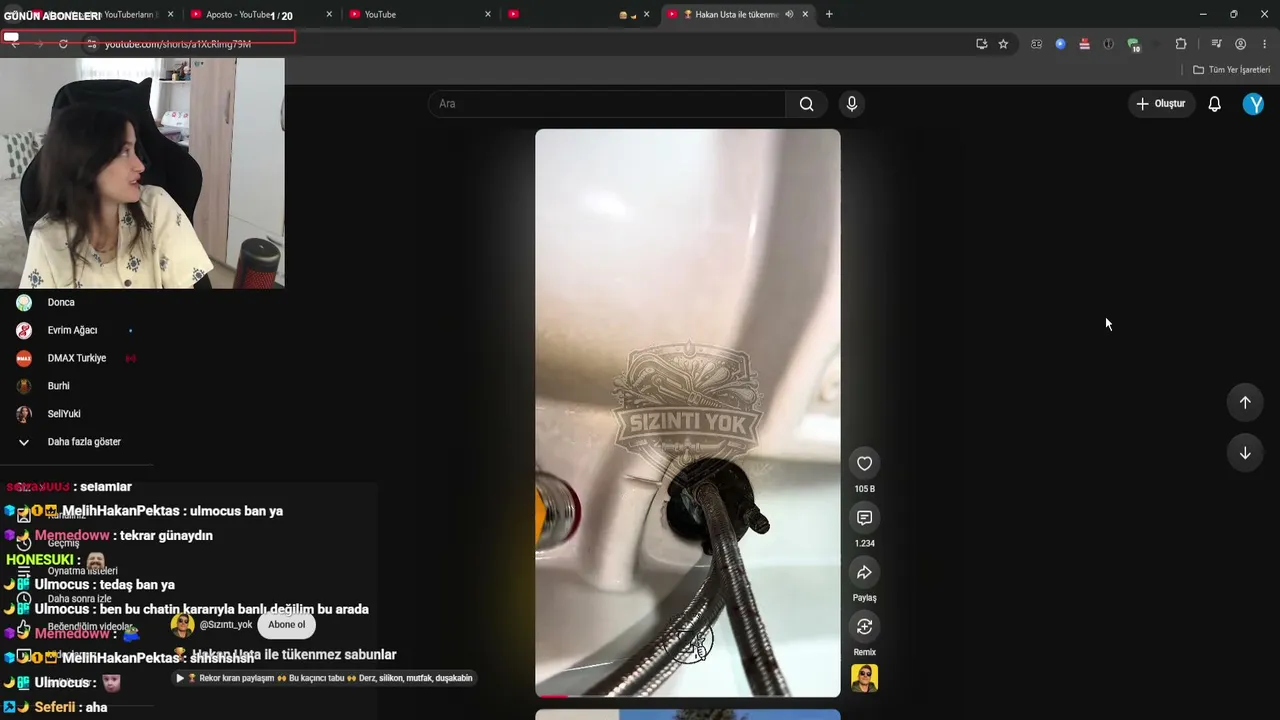Open the @Sızıntı_yok channel link
Image resolution: width=1280 pixels, height=720 pixels.
coord(226,625)
